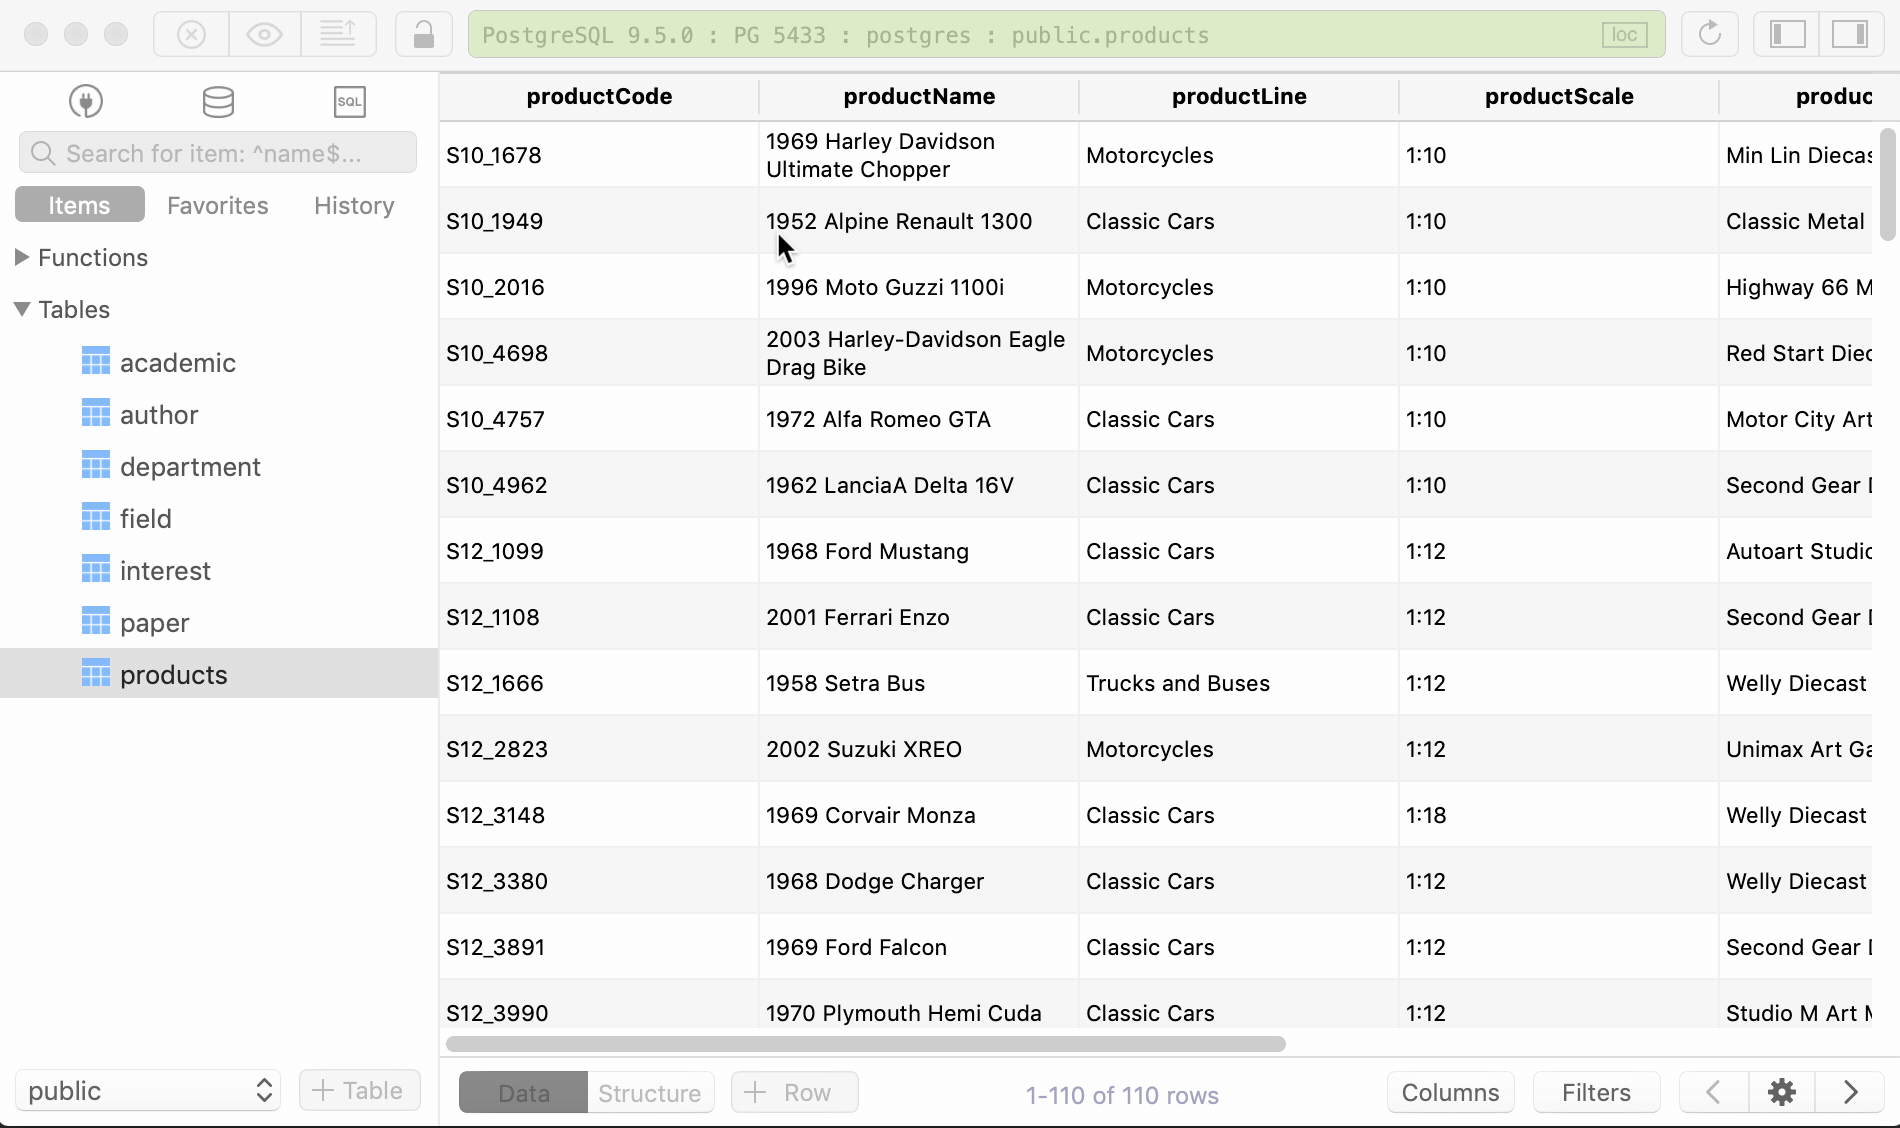This screenshot has height=1128, width=1900.
Task: Open the public schema dropdown
Action: (148, 1090)
